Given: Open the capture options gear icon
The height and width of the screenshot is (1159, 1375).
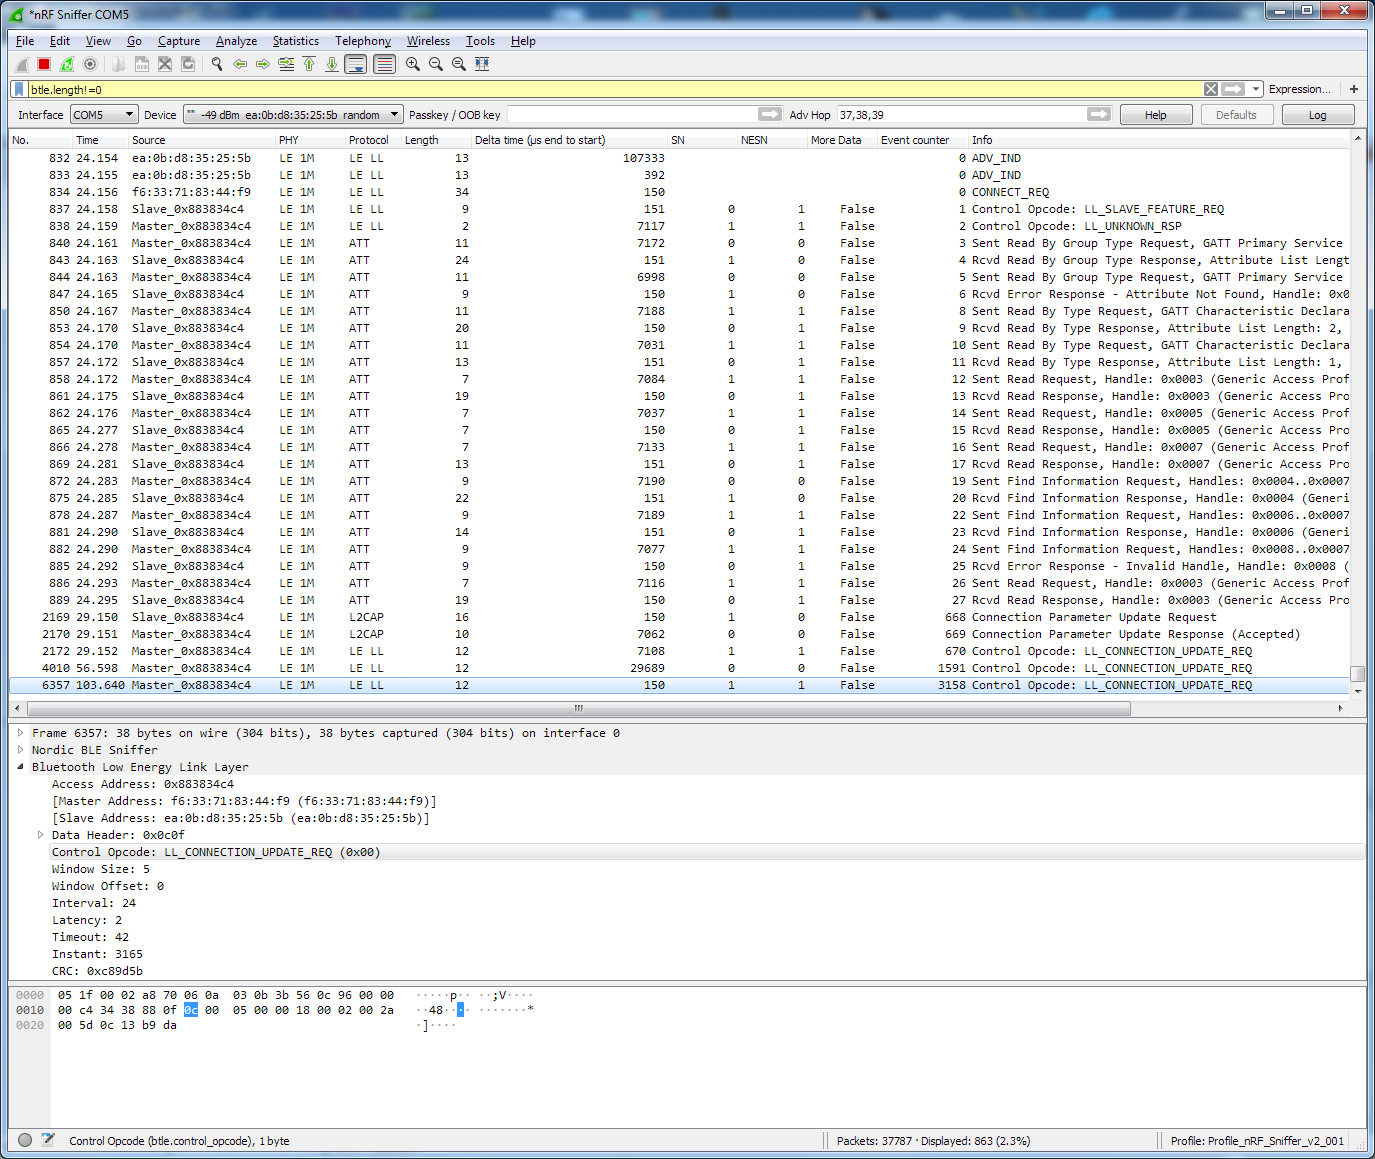Looking at the screenshot, I should click(90, 64).
